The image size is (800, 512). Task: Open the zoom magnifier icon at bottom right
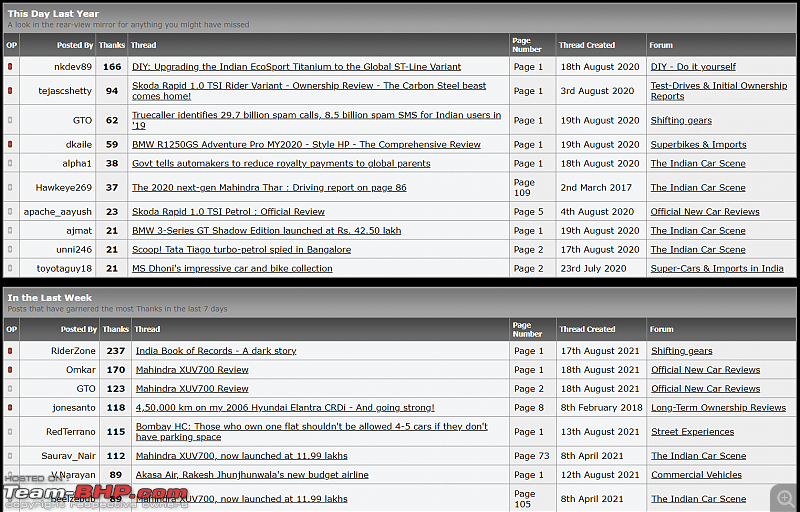click(x=785, y=498)
